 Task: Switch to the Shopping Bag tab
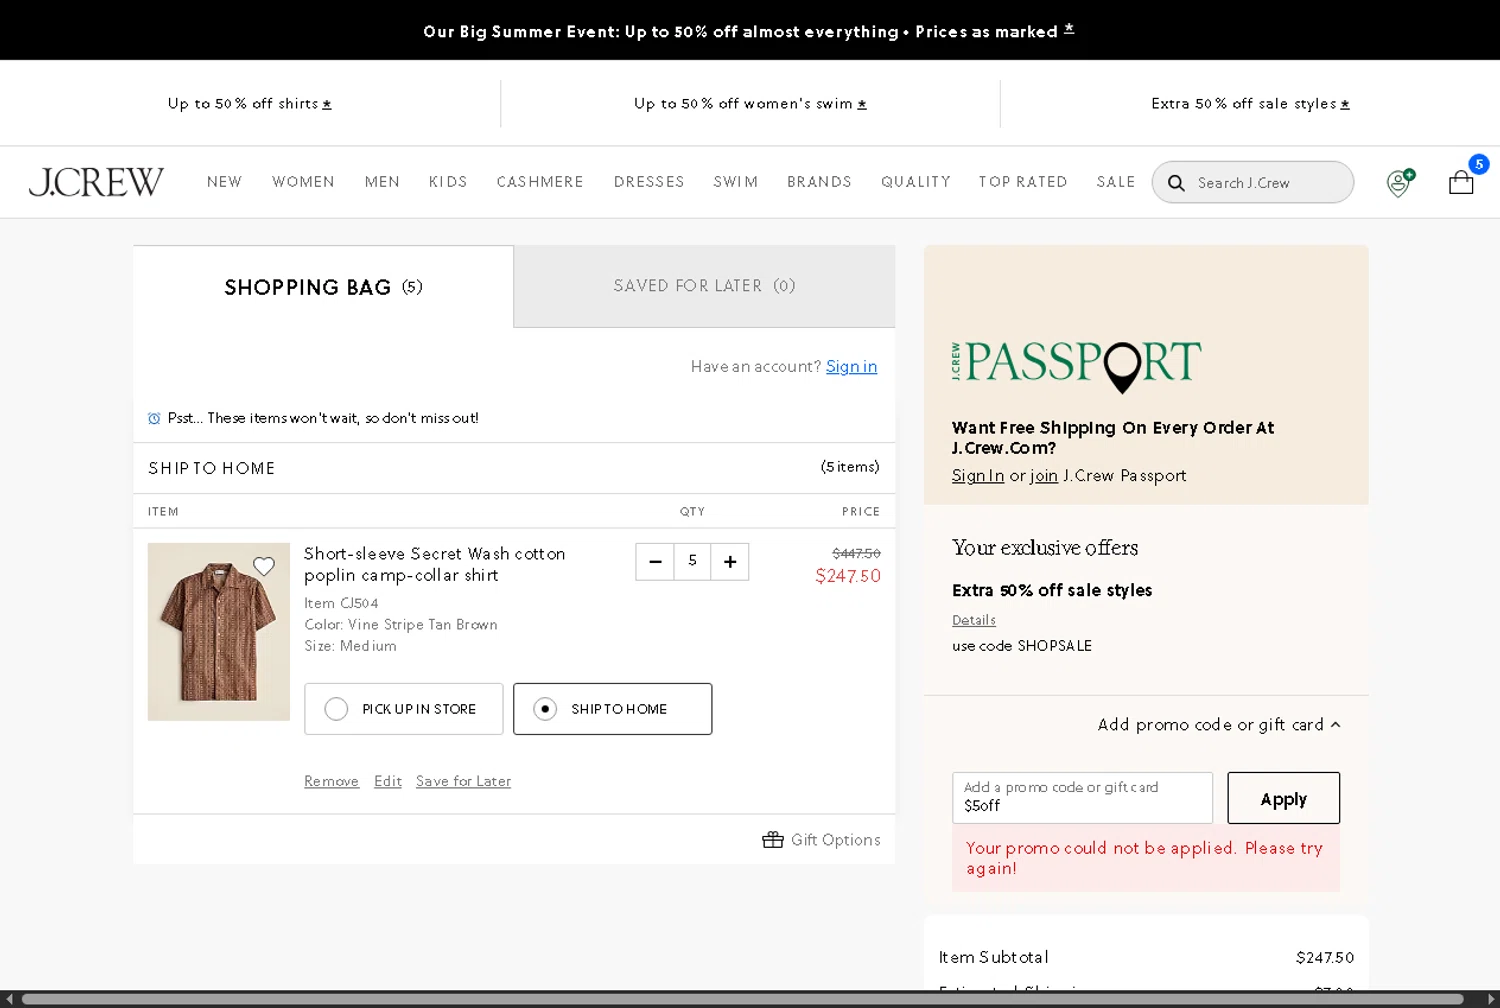click(323, 287)
